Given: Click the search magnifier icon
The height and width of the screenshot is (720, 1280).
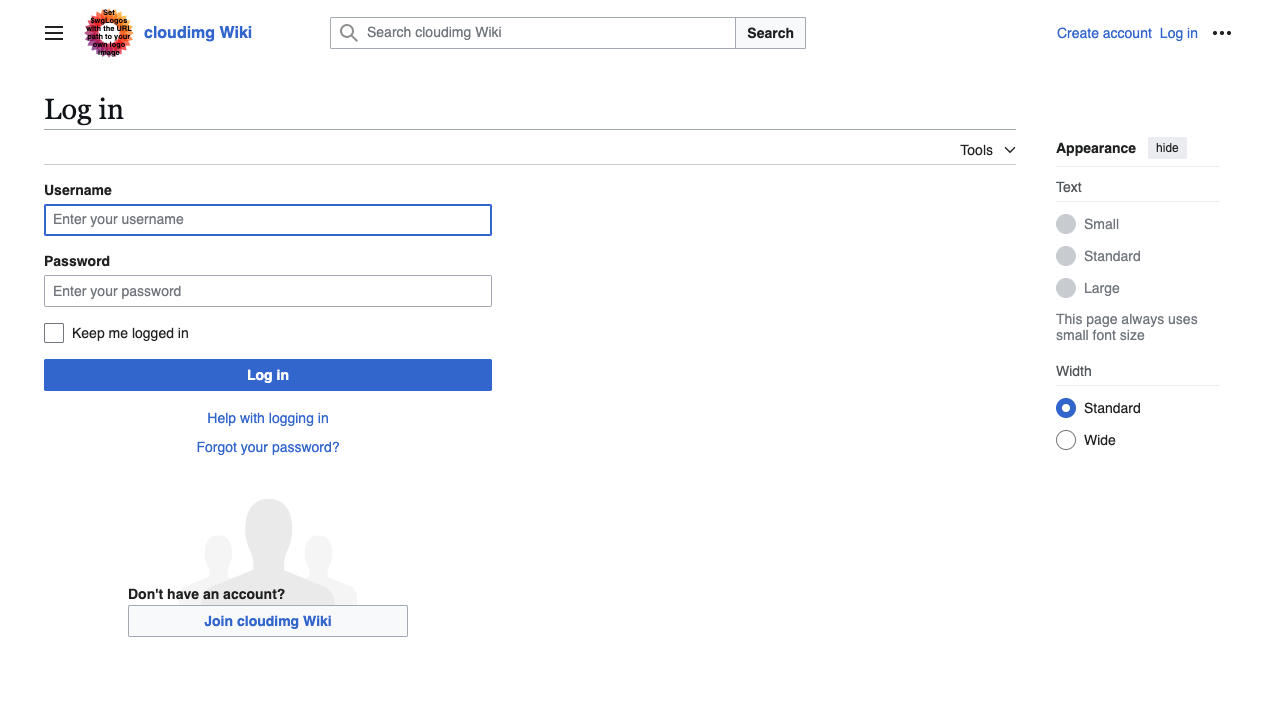Looking at the screenshot, I should 348,33.
